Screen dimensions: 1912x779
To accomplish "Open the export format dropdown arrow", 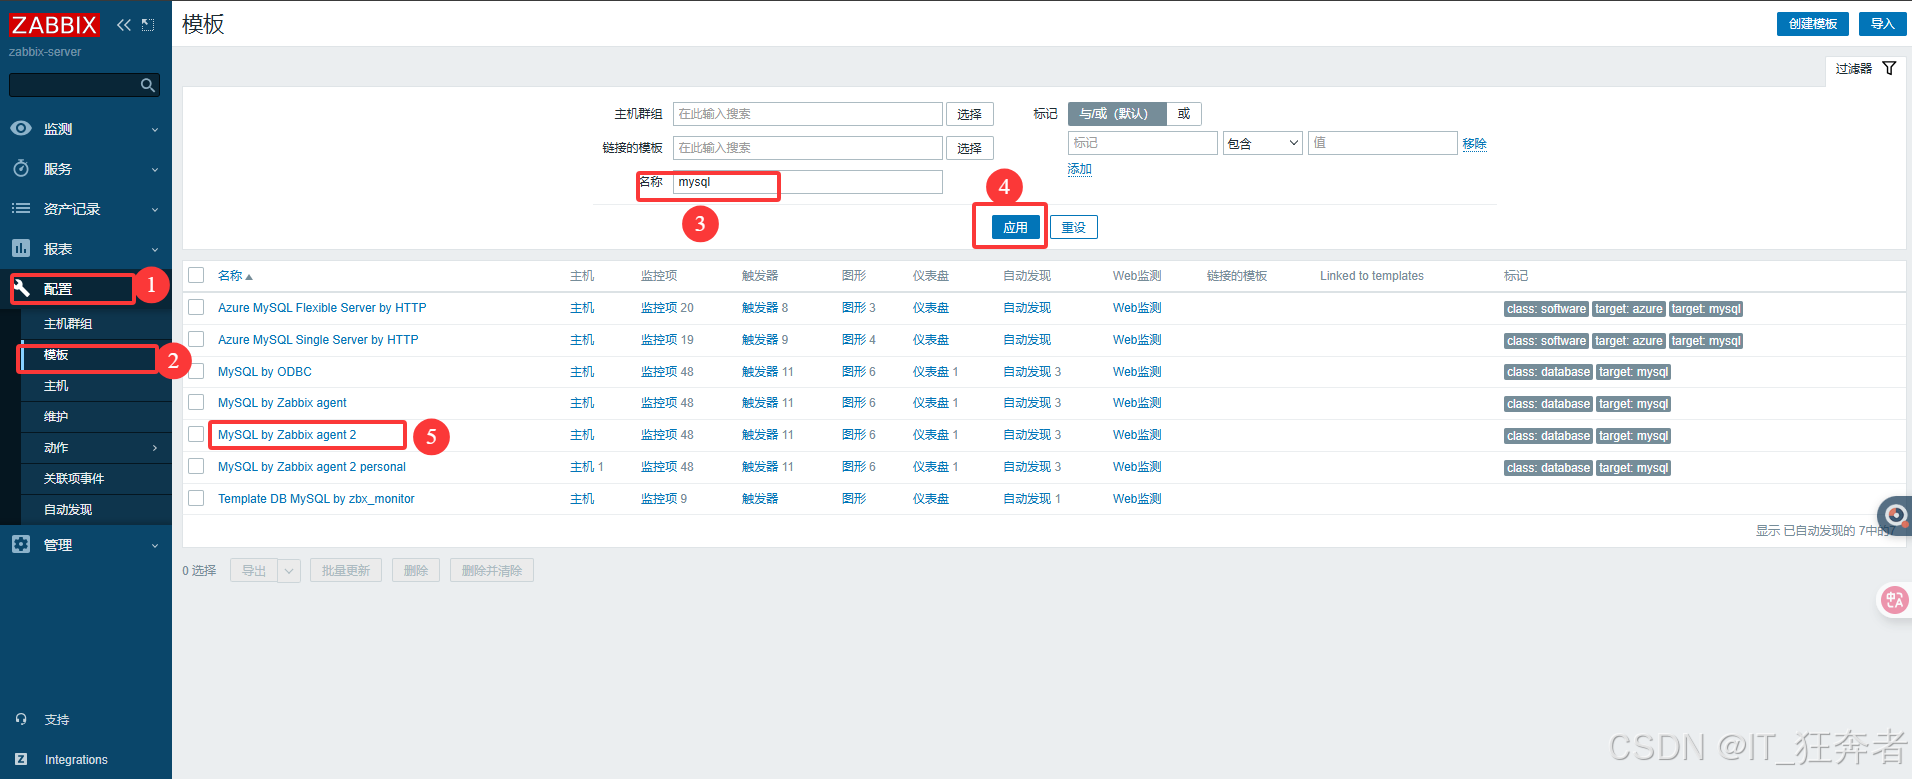I will point(289,570).
